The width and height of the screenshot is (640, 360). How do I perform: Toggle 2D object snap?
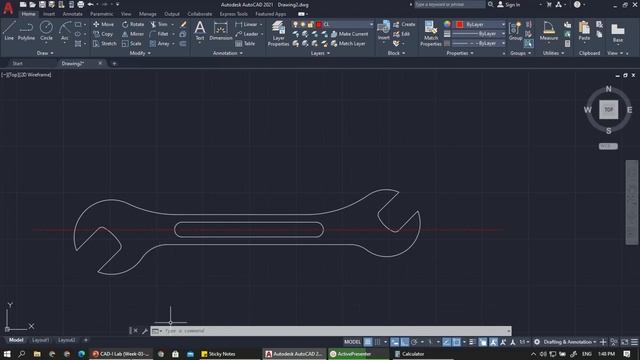coord(456,342)
